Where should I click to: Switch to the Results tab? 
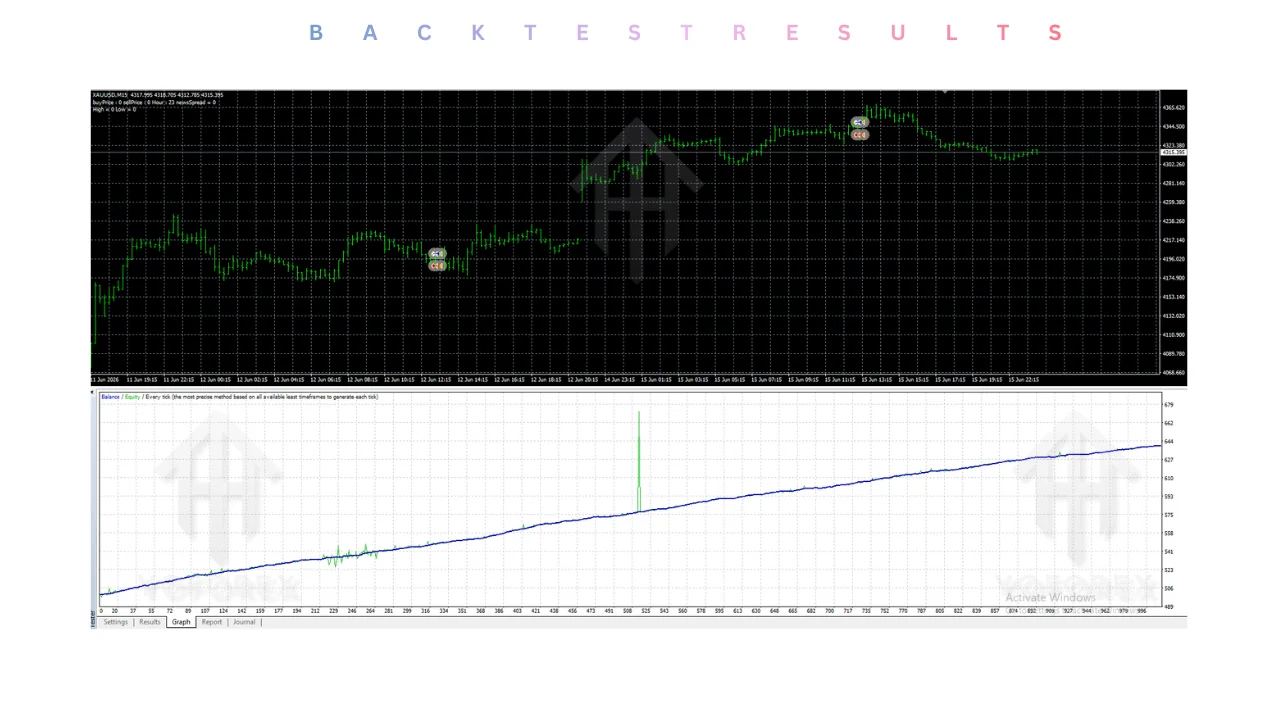click(x=150, y=622)
